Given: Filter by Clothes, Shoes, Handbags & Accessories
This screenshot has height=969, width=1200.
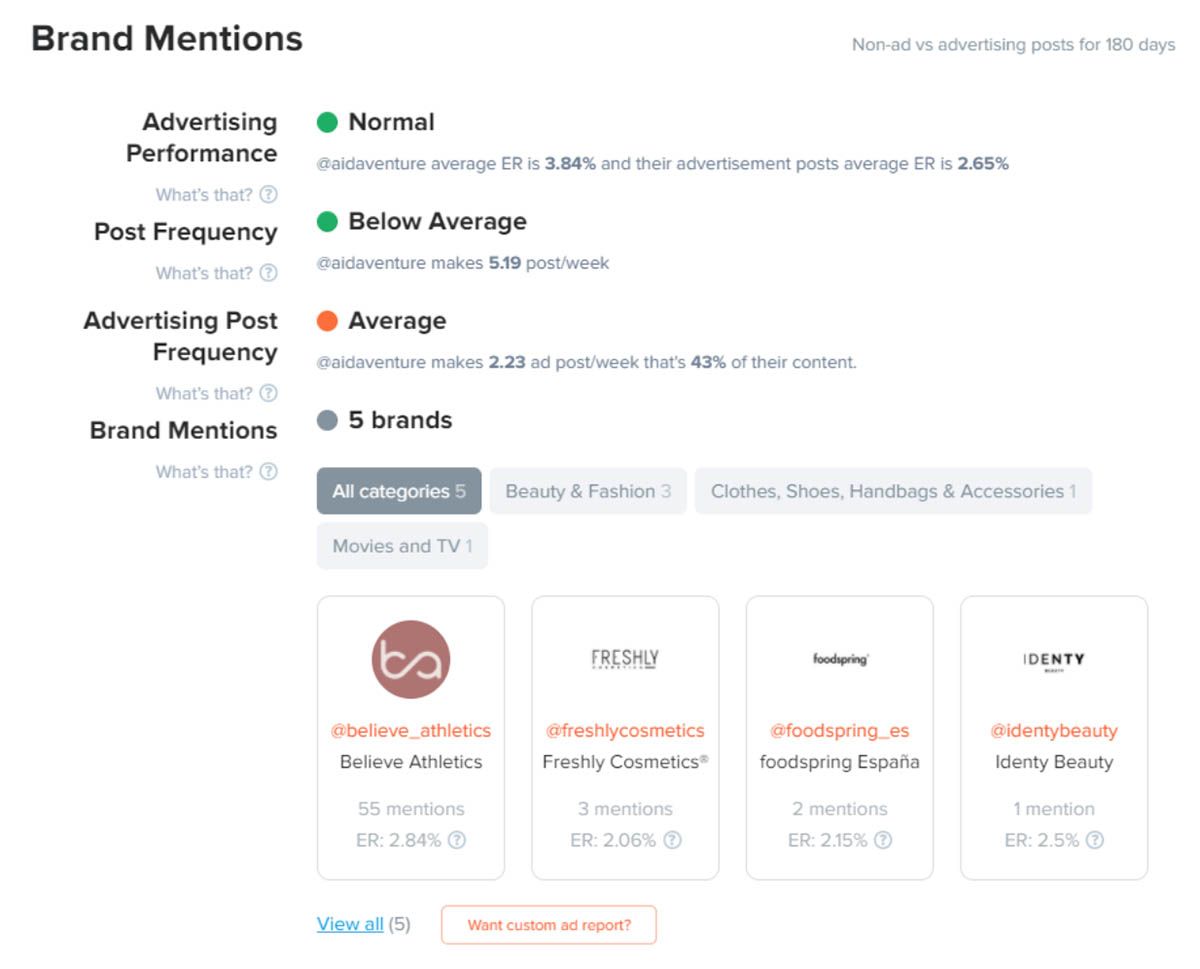Looking at the screenshot, I should [x=893, y=492].
